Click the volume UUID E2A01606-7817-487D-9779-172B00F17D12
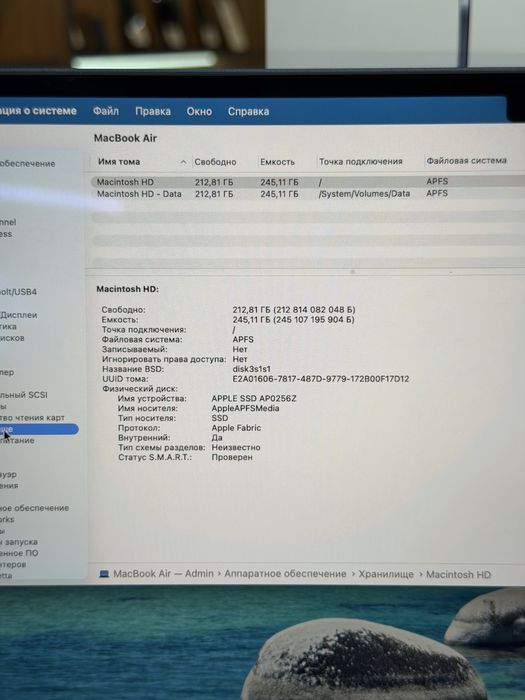This screenshot has width=525, height=700. [x=321, y=379]
